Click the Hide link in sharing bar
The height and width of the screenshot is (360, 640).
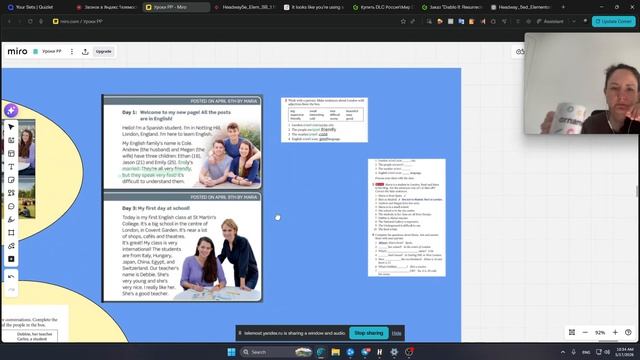396,333
